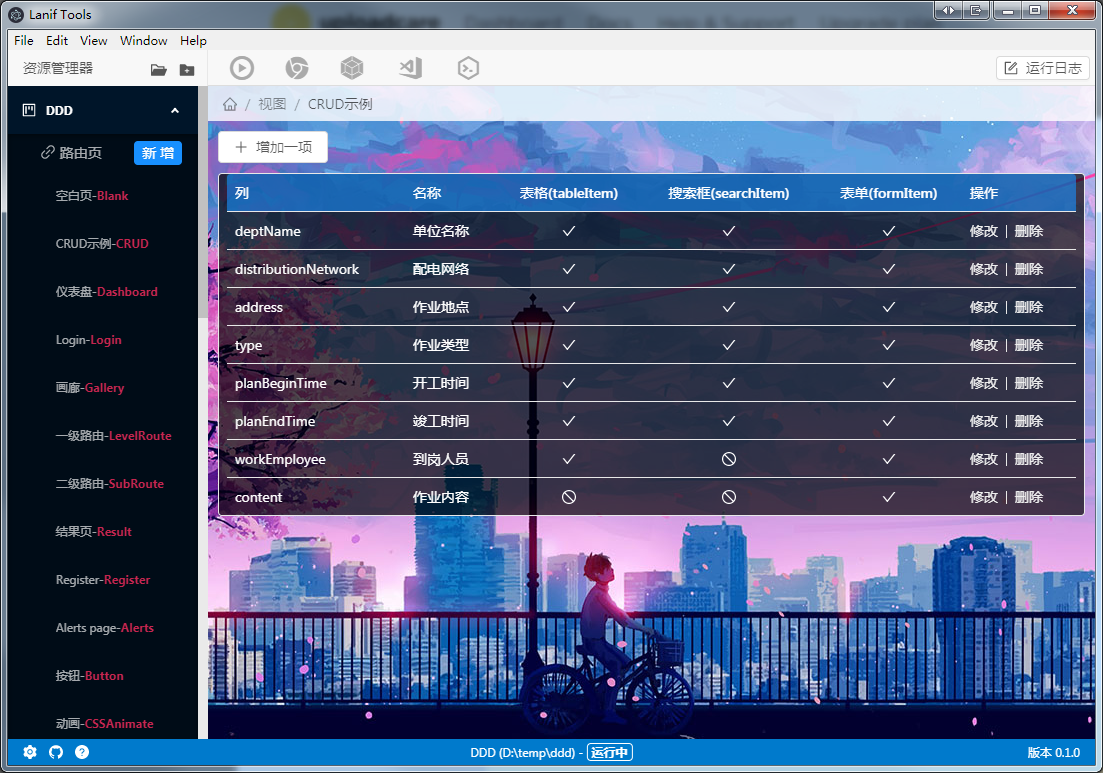Open the project in Chrome browser

click(x=296, y=68)
